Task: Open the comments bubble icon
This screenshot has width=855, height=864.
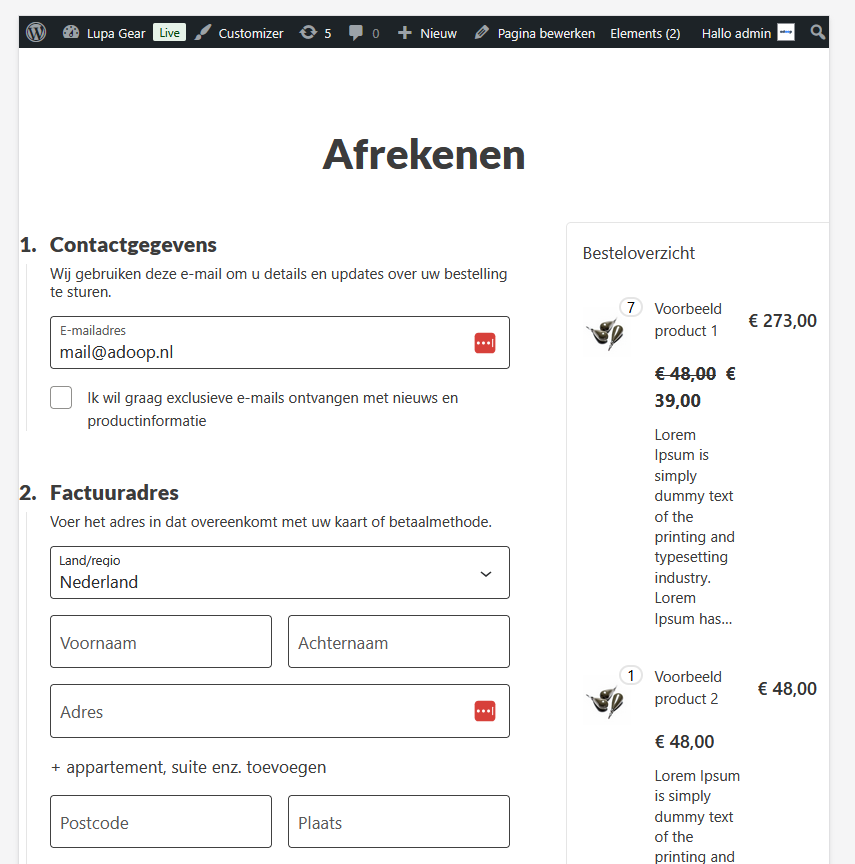Action: coord(356,33)
